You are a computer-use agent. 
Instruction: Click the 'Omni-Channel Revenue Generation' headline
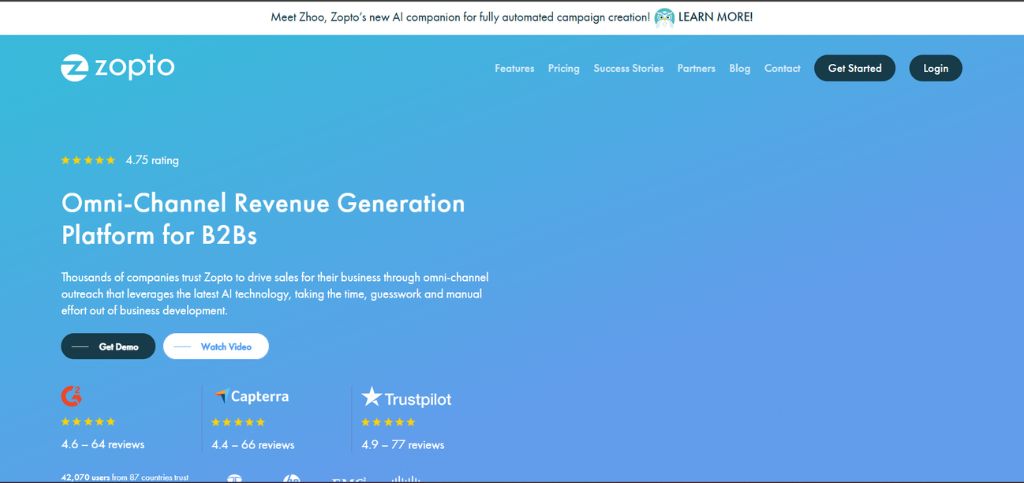pyautogui.click(x=263, y=219)
